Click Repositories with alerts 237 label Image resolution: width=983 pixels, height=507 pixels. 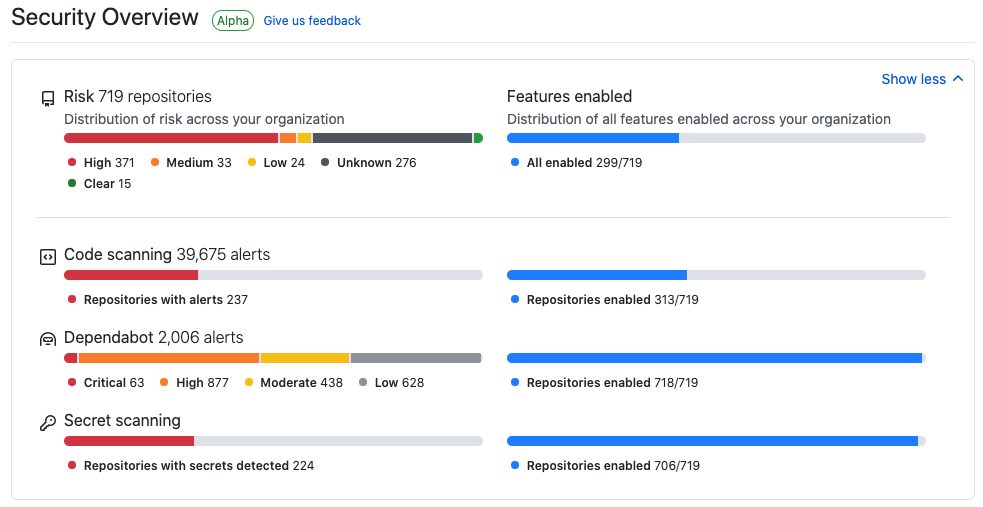pos(165,300)
